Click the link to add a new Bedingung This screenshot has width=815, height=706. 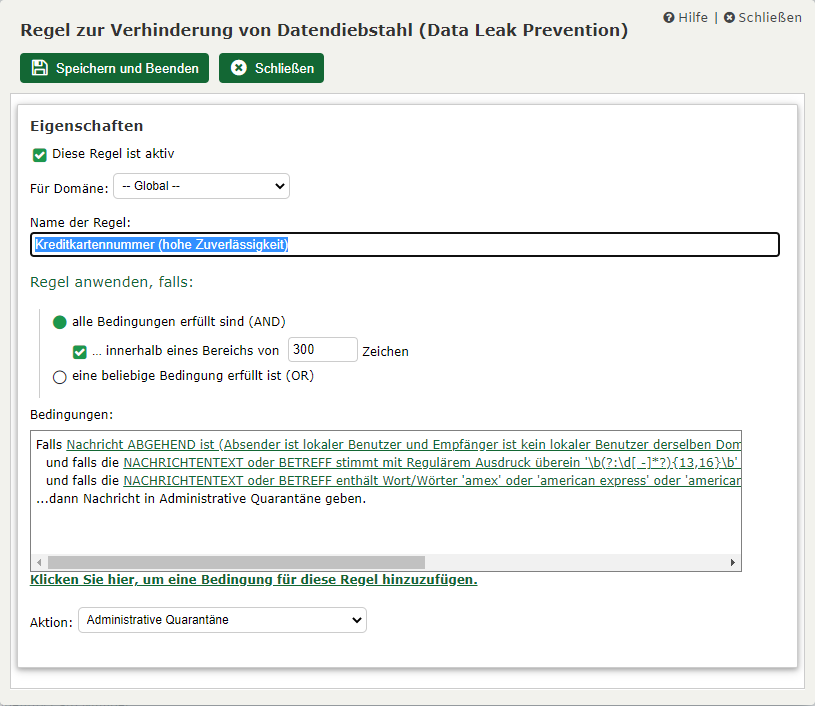(x=253, y=580)
